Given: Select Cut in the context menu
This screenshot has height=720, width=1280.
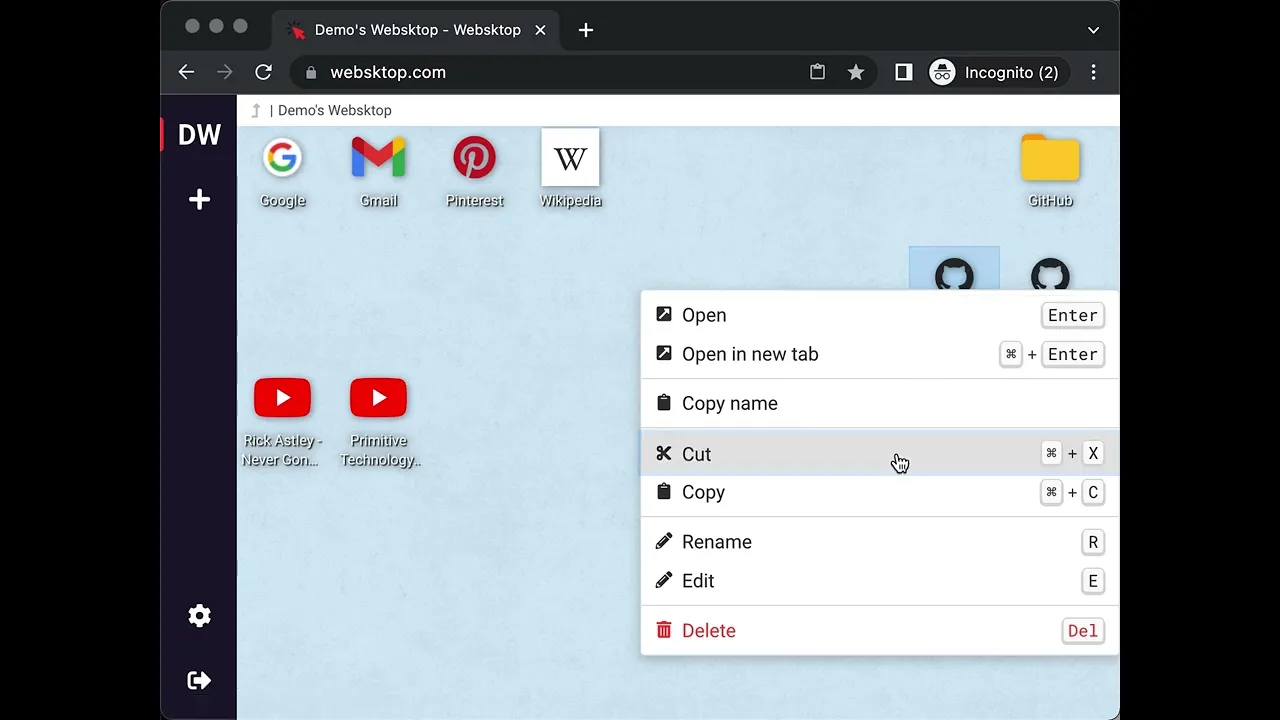Looking at the screenshot, I should click(880, 454).
